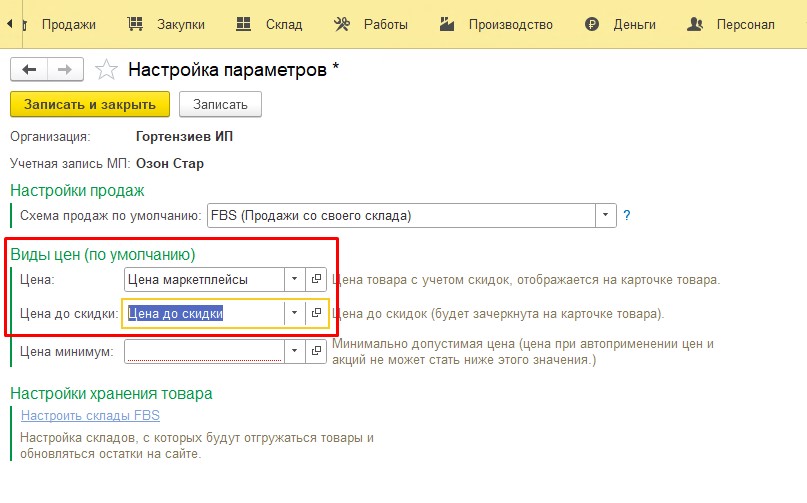
Task: Add page to favorites with star icon
Action: click(x=106, y=70)
